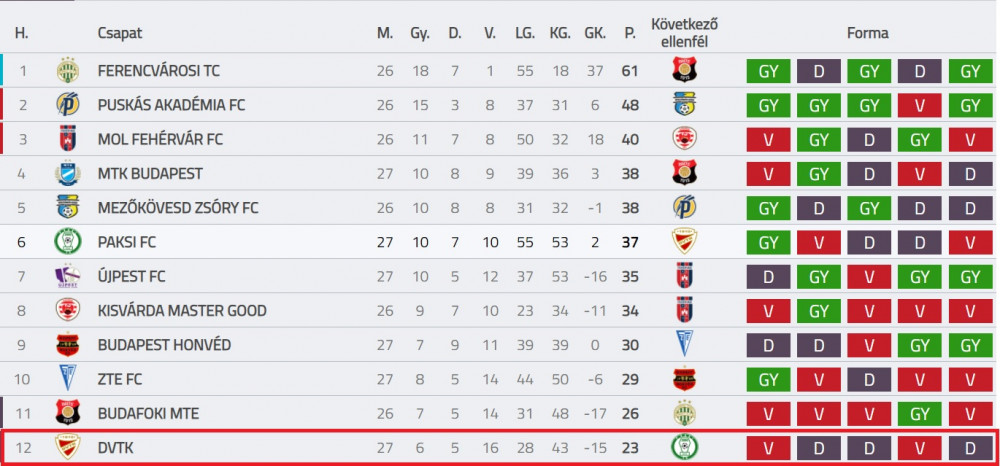Click Ferencváros's first green GY form badge
Screen dimensions: 1000x466
coord(768,71)
